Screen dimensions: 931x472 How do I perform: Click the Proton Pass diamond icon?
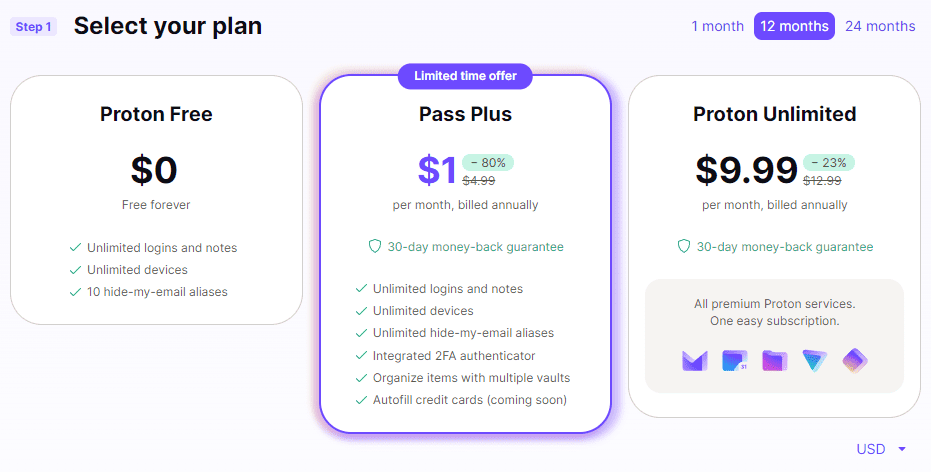pyautogui.click(x=855, y=360)
